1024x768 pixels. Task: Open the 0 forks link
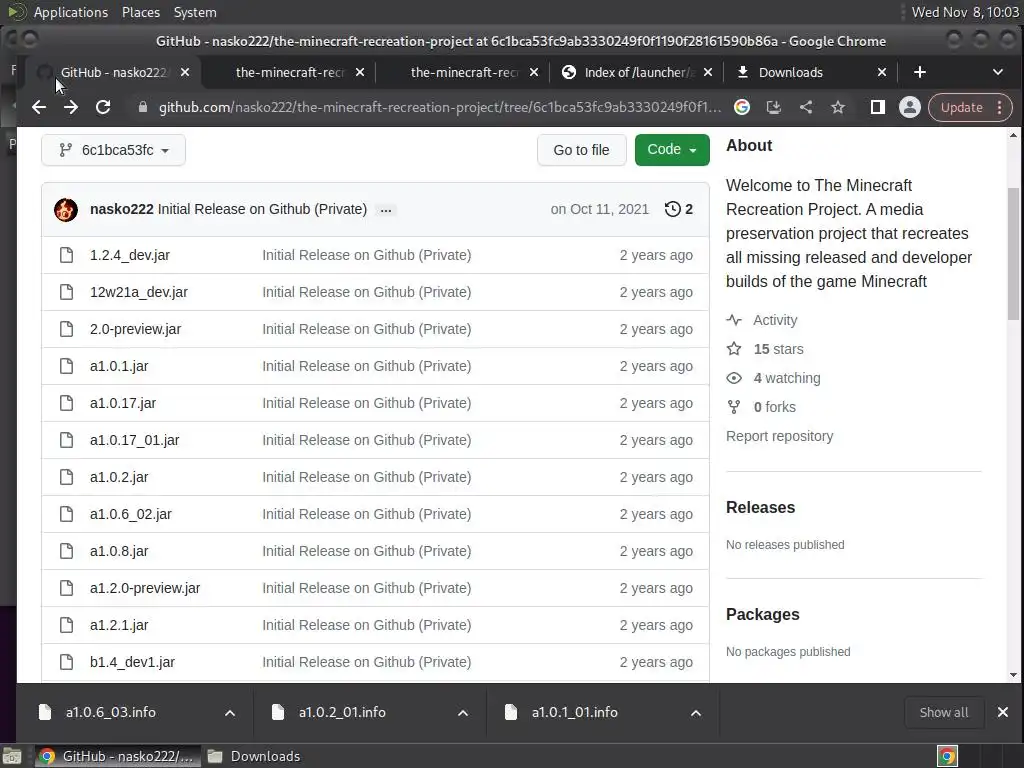click(775, 407)
